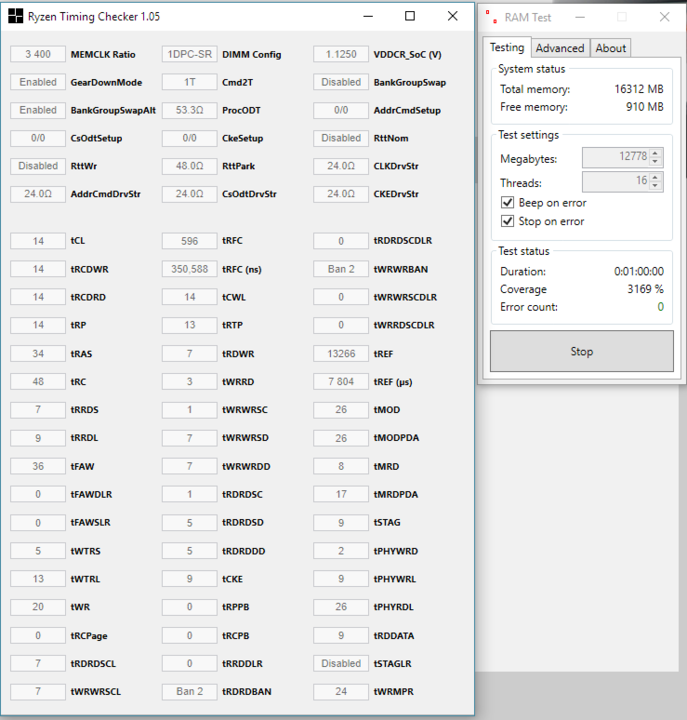Select the tCKE value field
The image size is (687, 720).
pyautogui.click(x=190, y=579)
